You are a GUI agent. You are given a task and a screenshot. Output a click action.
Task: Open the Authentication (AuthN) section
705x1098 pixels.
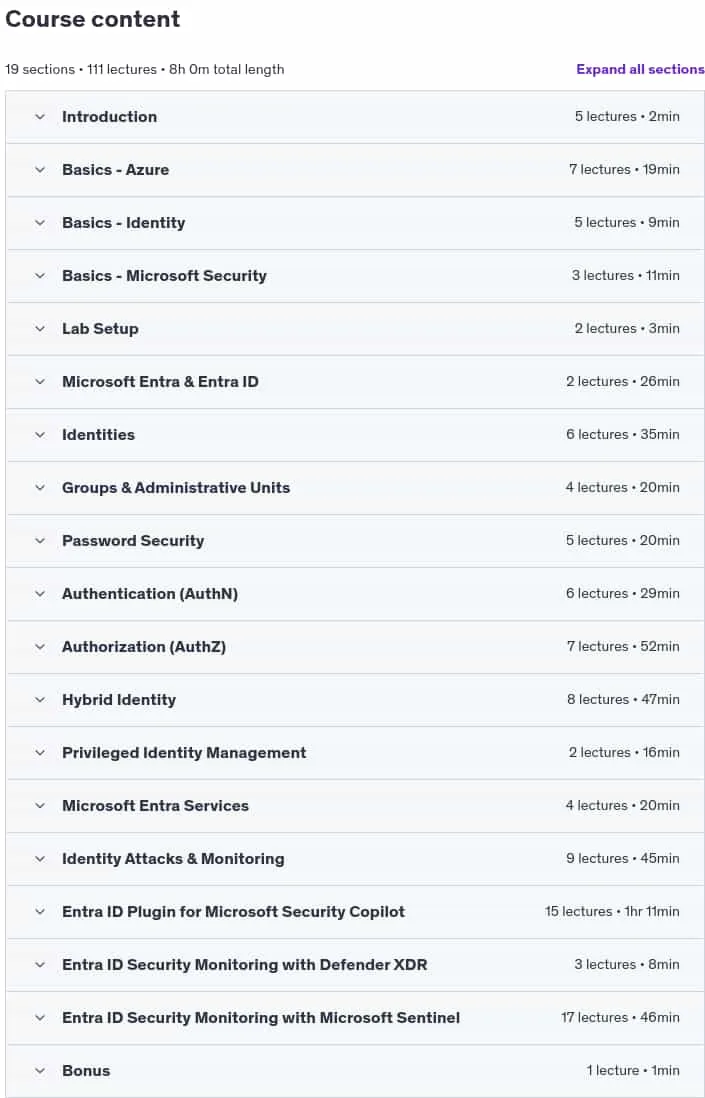click(x=355, y=594)
